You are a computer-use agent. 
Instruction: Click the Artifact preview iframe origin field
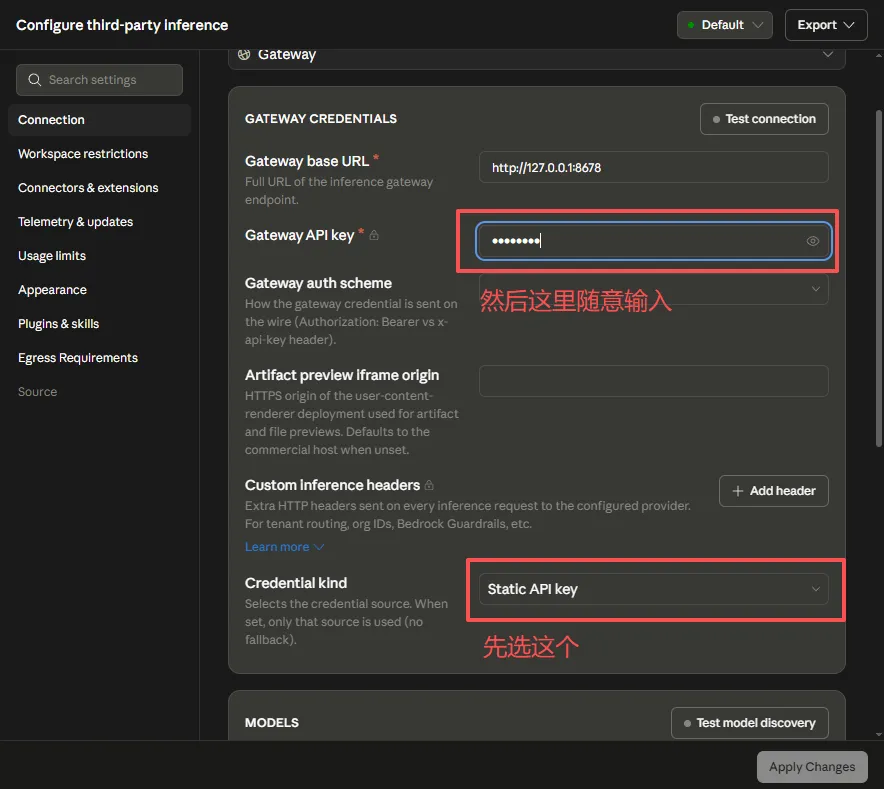[653, 381]
